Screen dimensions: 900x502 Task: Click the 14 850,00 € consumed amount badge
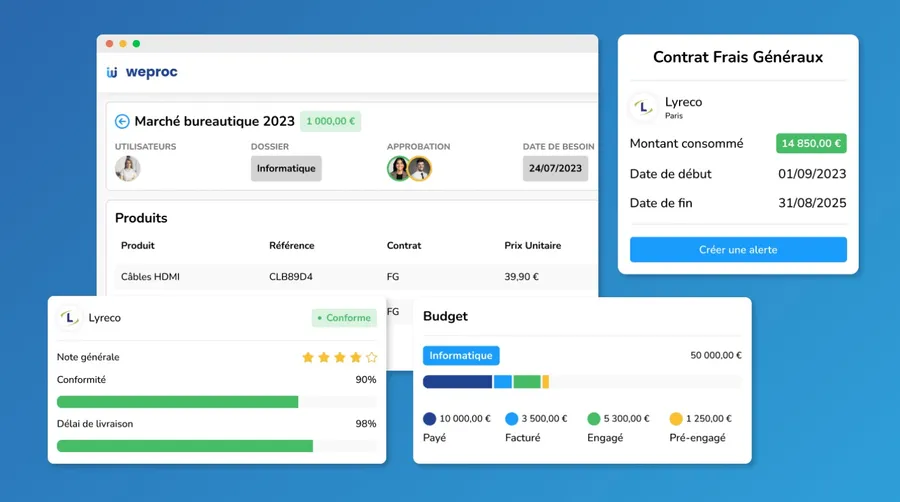click(811, 143)
